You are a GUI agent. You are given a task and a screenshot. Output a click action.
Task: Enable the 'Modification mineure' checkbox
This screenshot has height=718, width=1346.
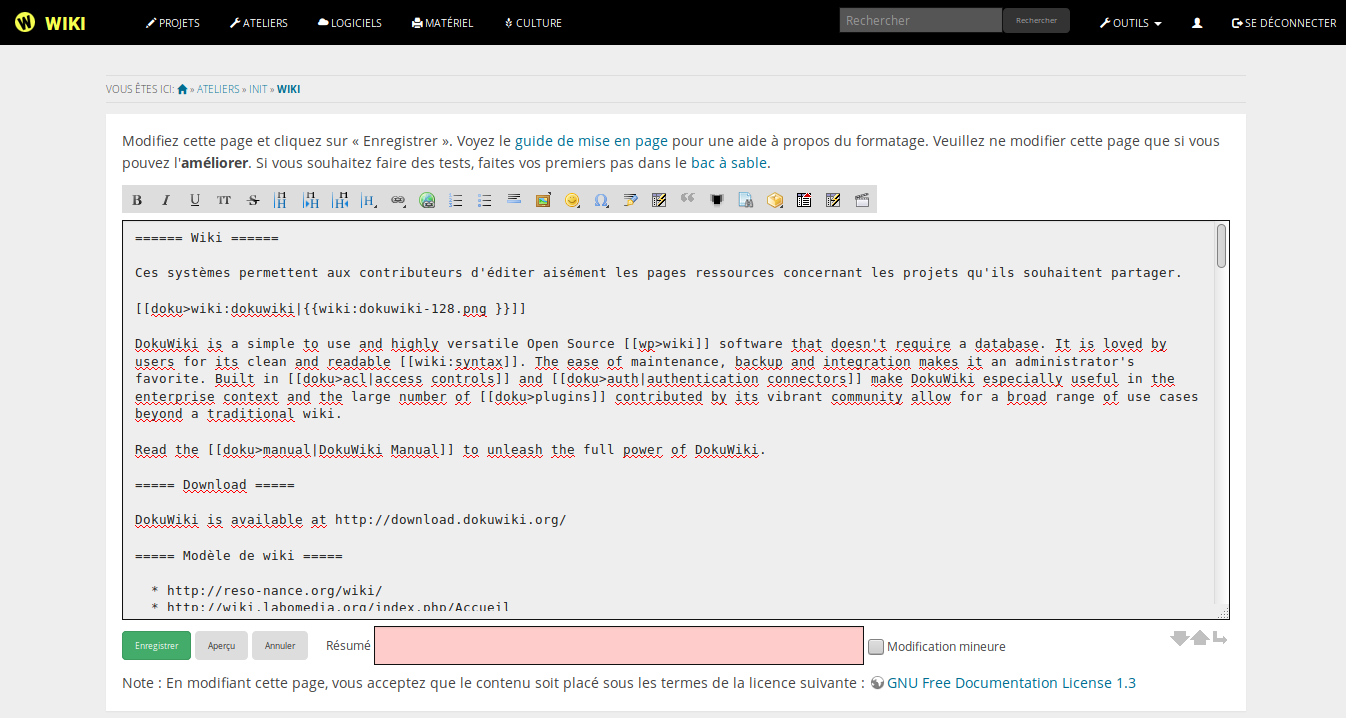[x=875, y=646]
